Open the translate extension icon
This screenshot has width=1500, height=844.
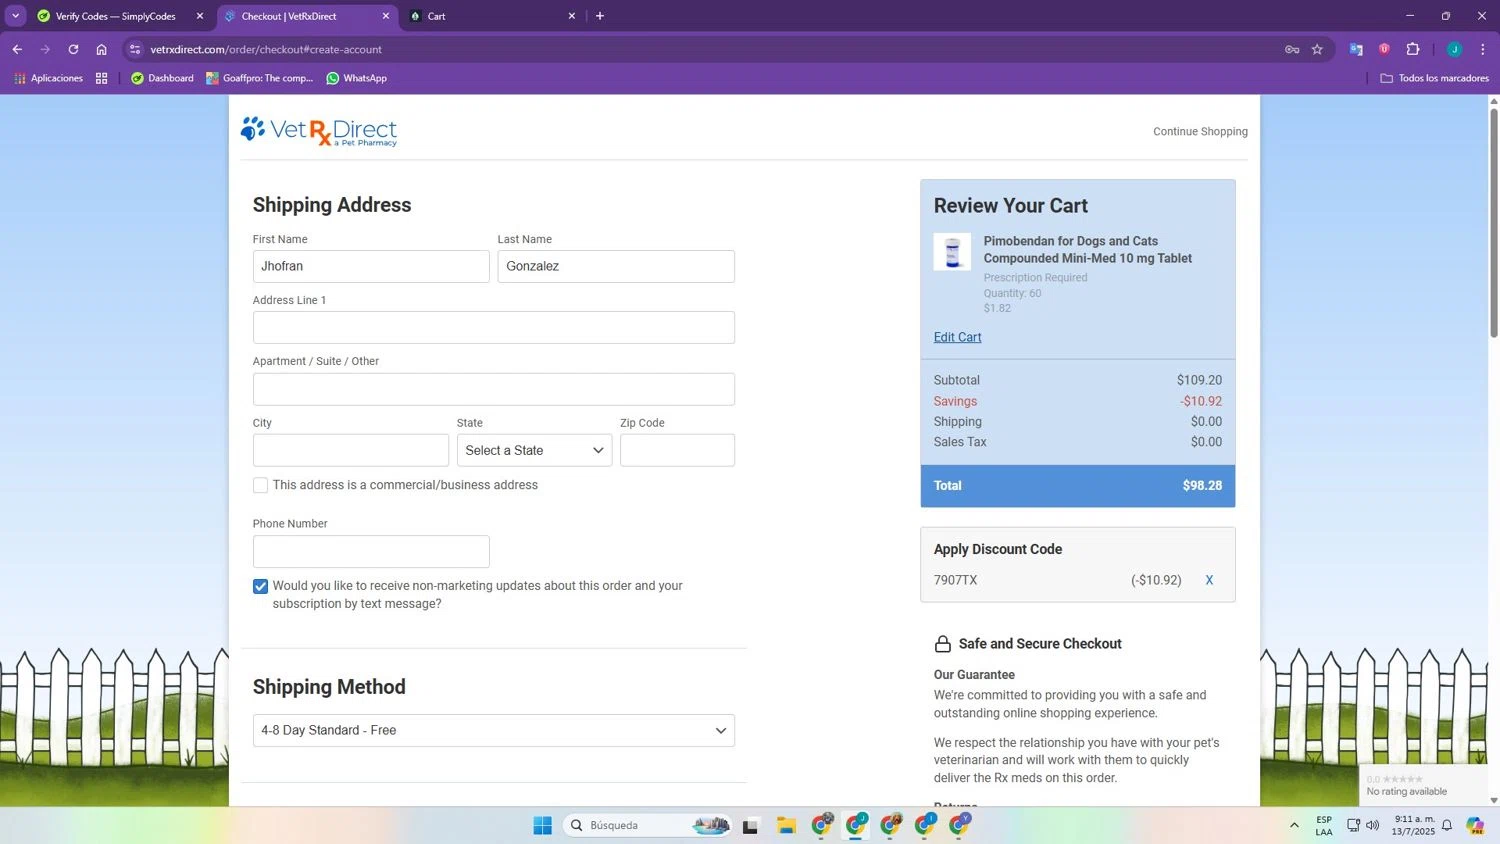(x=1356, y=49)
